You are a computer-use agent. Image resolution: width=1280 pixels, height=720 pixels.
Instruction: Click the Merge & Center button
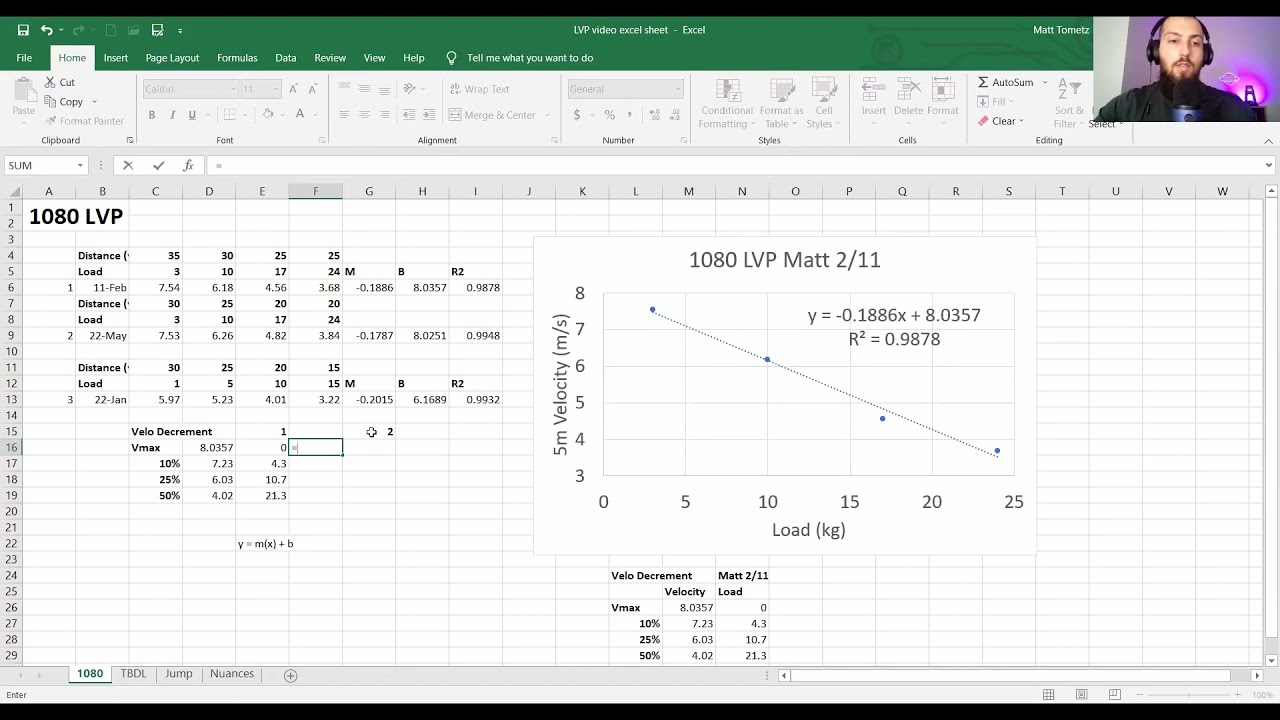click(493, 115)
